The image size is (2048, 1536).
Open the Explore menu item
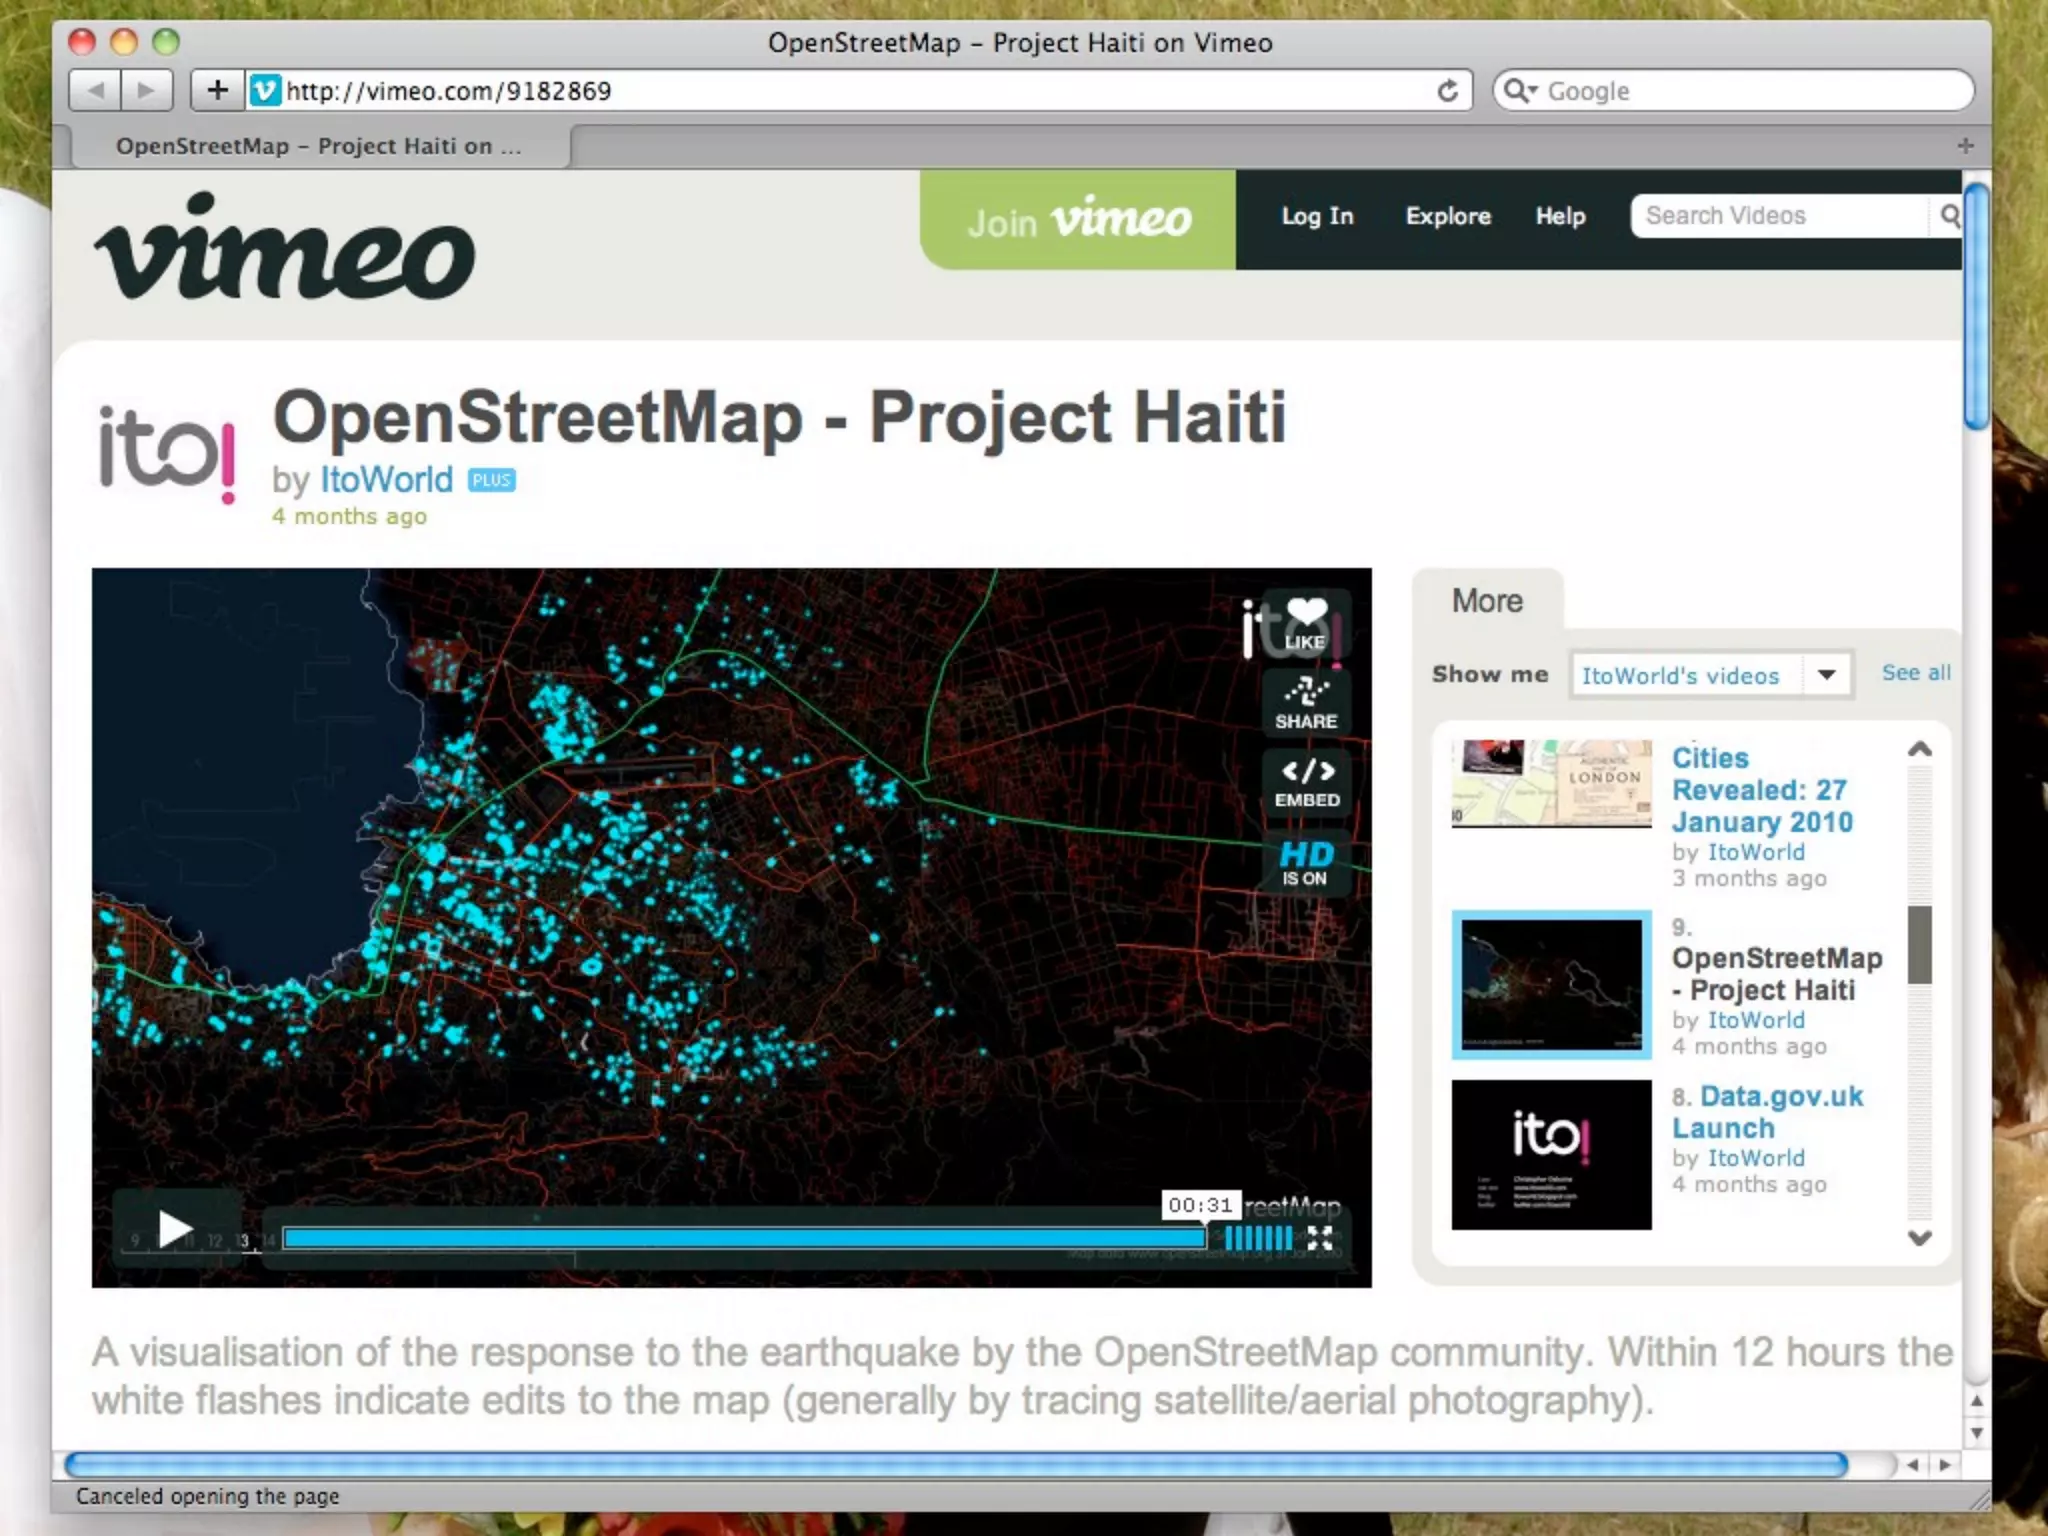[1447, 216]
